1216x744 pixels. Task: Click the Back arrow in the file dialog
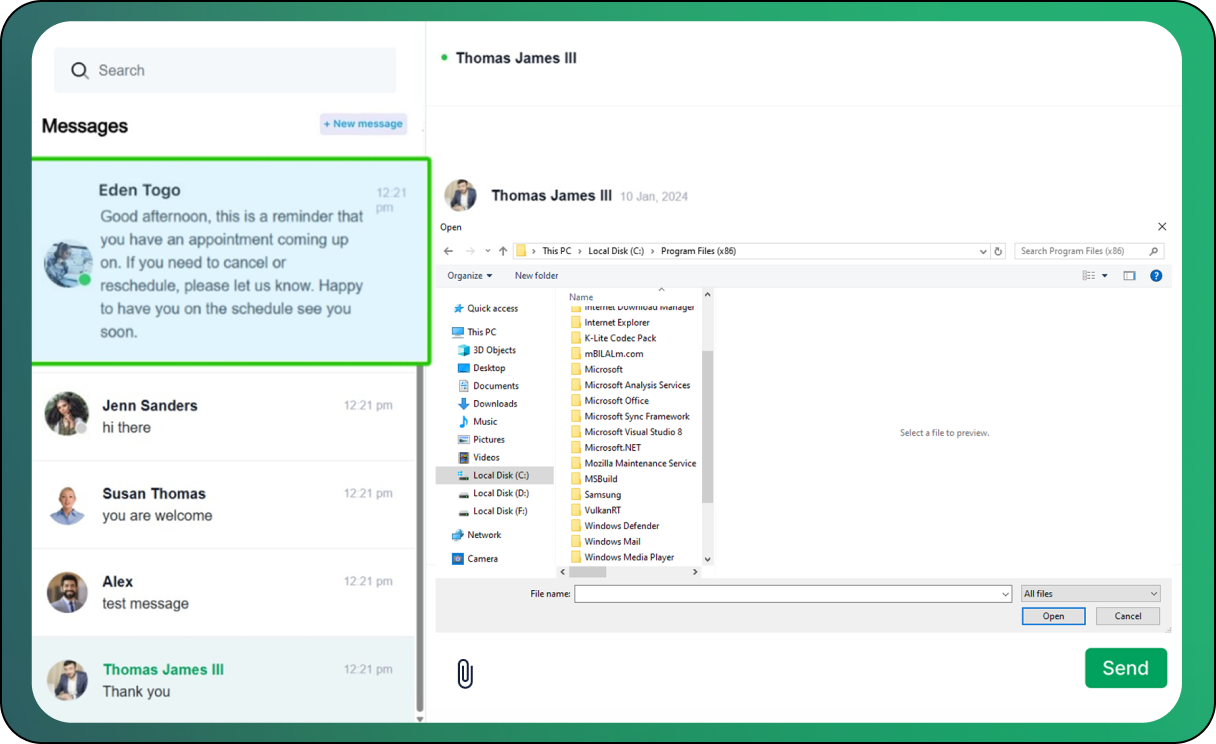[x=449, y=251]
